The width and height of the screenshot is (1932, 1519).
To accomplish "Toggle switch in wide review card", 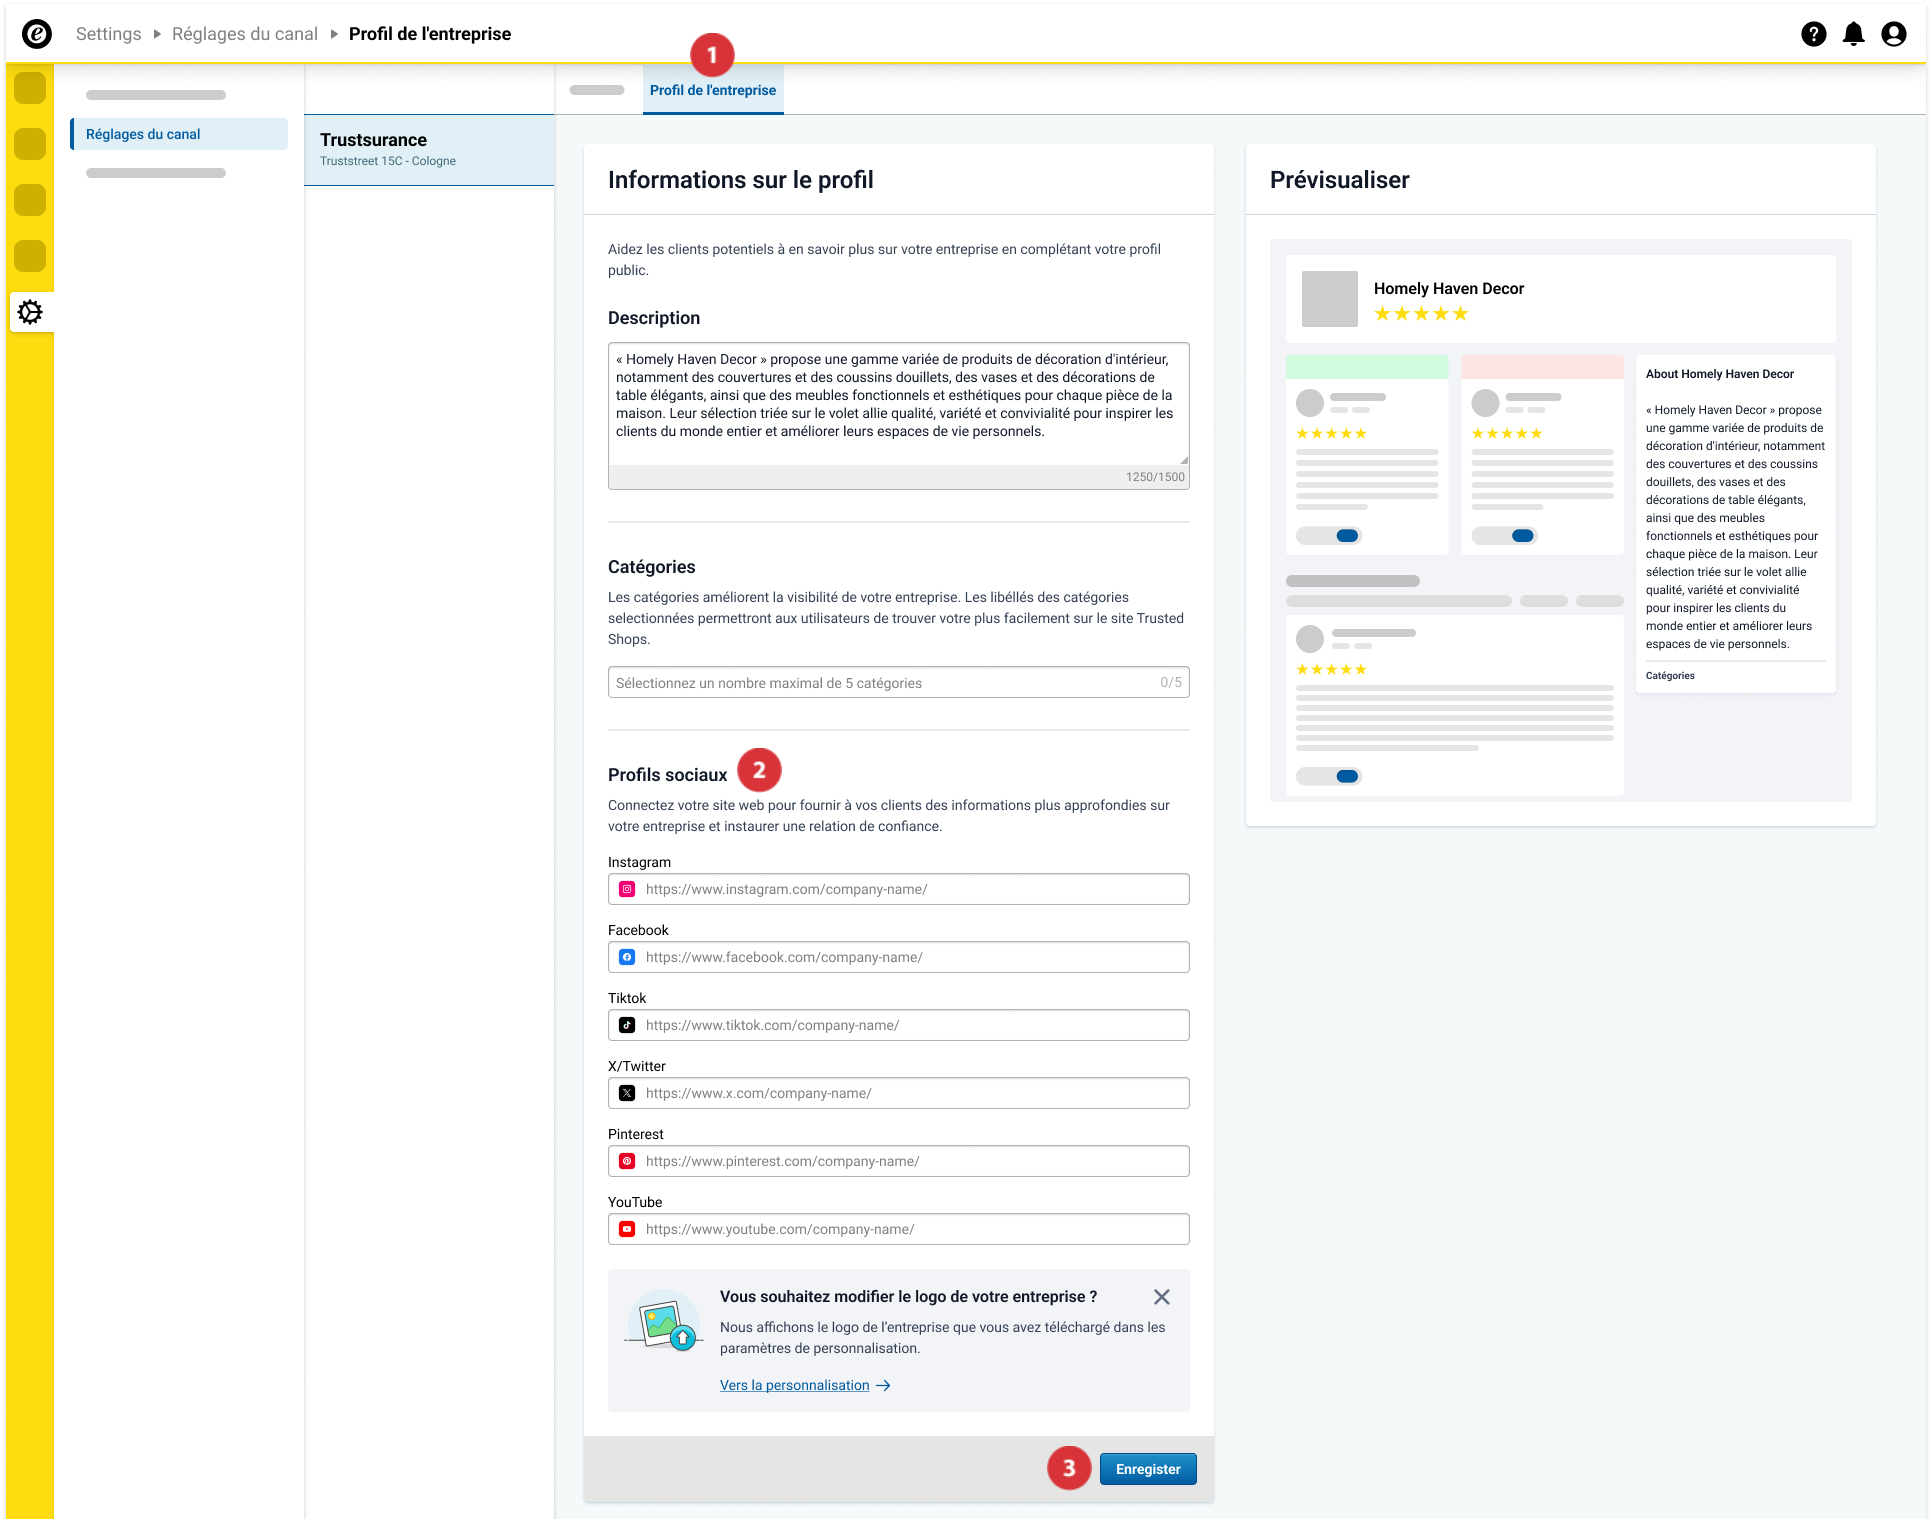I will pyautogui.click(x=1330, y=777).
